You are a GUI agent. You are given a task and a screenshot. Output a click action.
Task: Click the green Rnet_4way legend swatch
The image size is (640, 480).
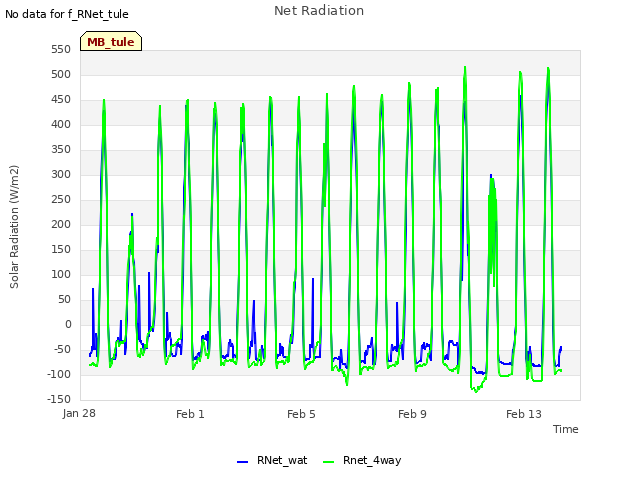[x=329, y=462]
